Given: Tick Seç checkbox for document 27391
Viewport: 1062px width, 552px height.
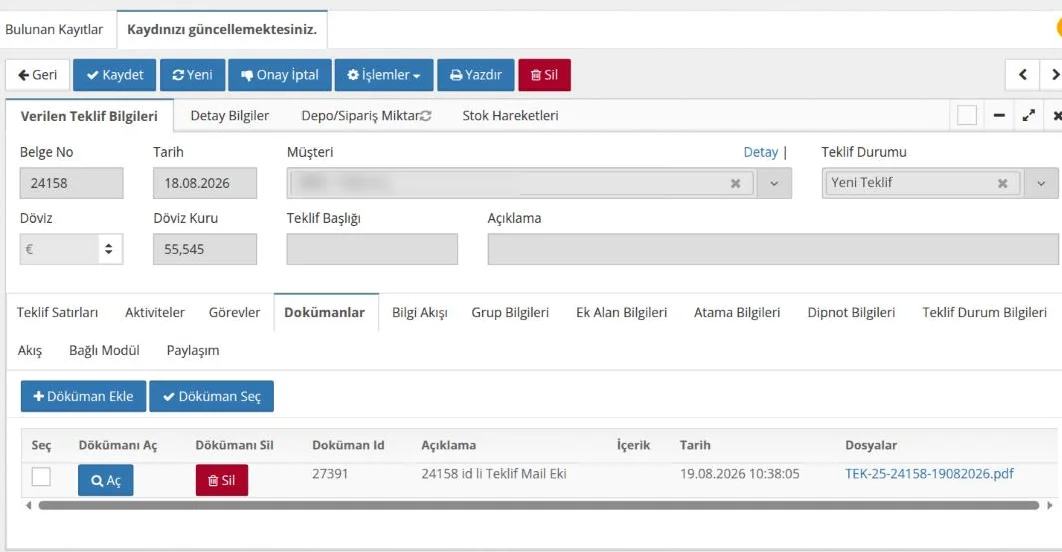Looking at the screenshot, I should (41, 477).
